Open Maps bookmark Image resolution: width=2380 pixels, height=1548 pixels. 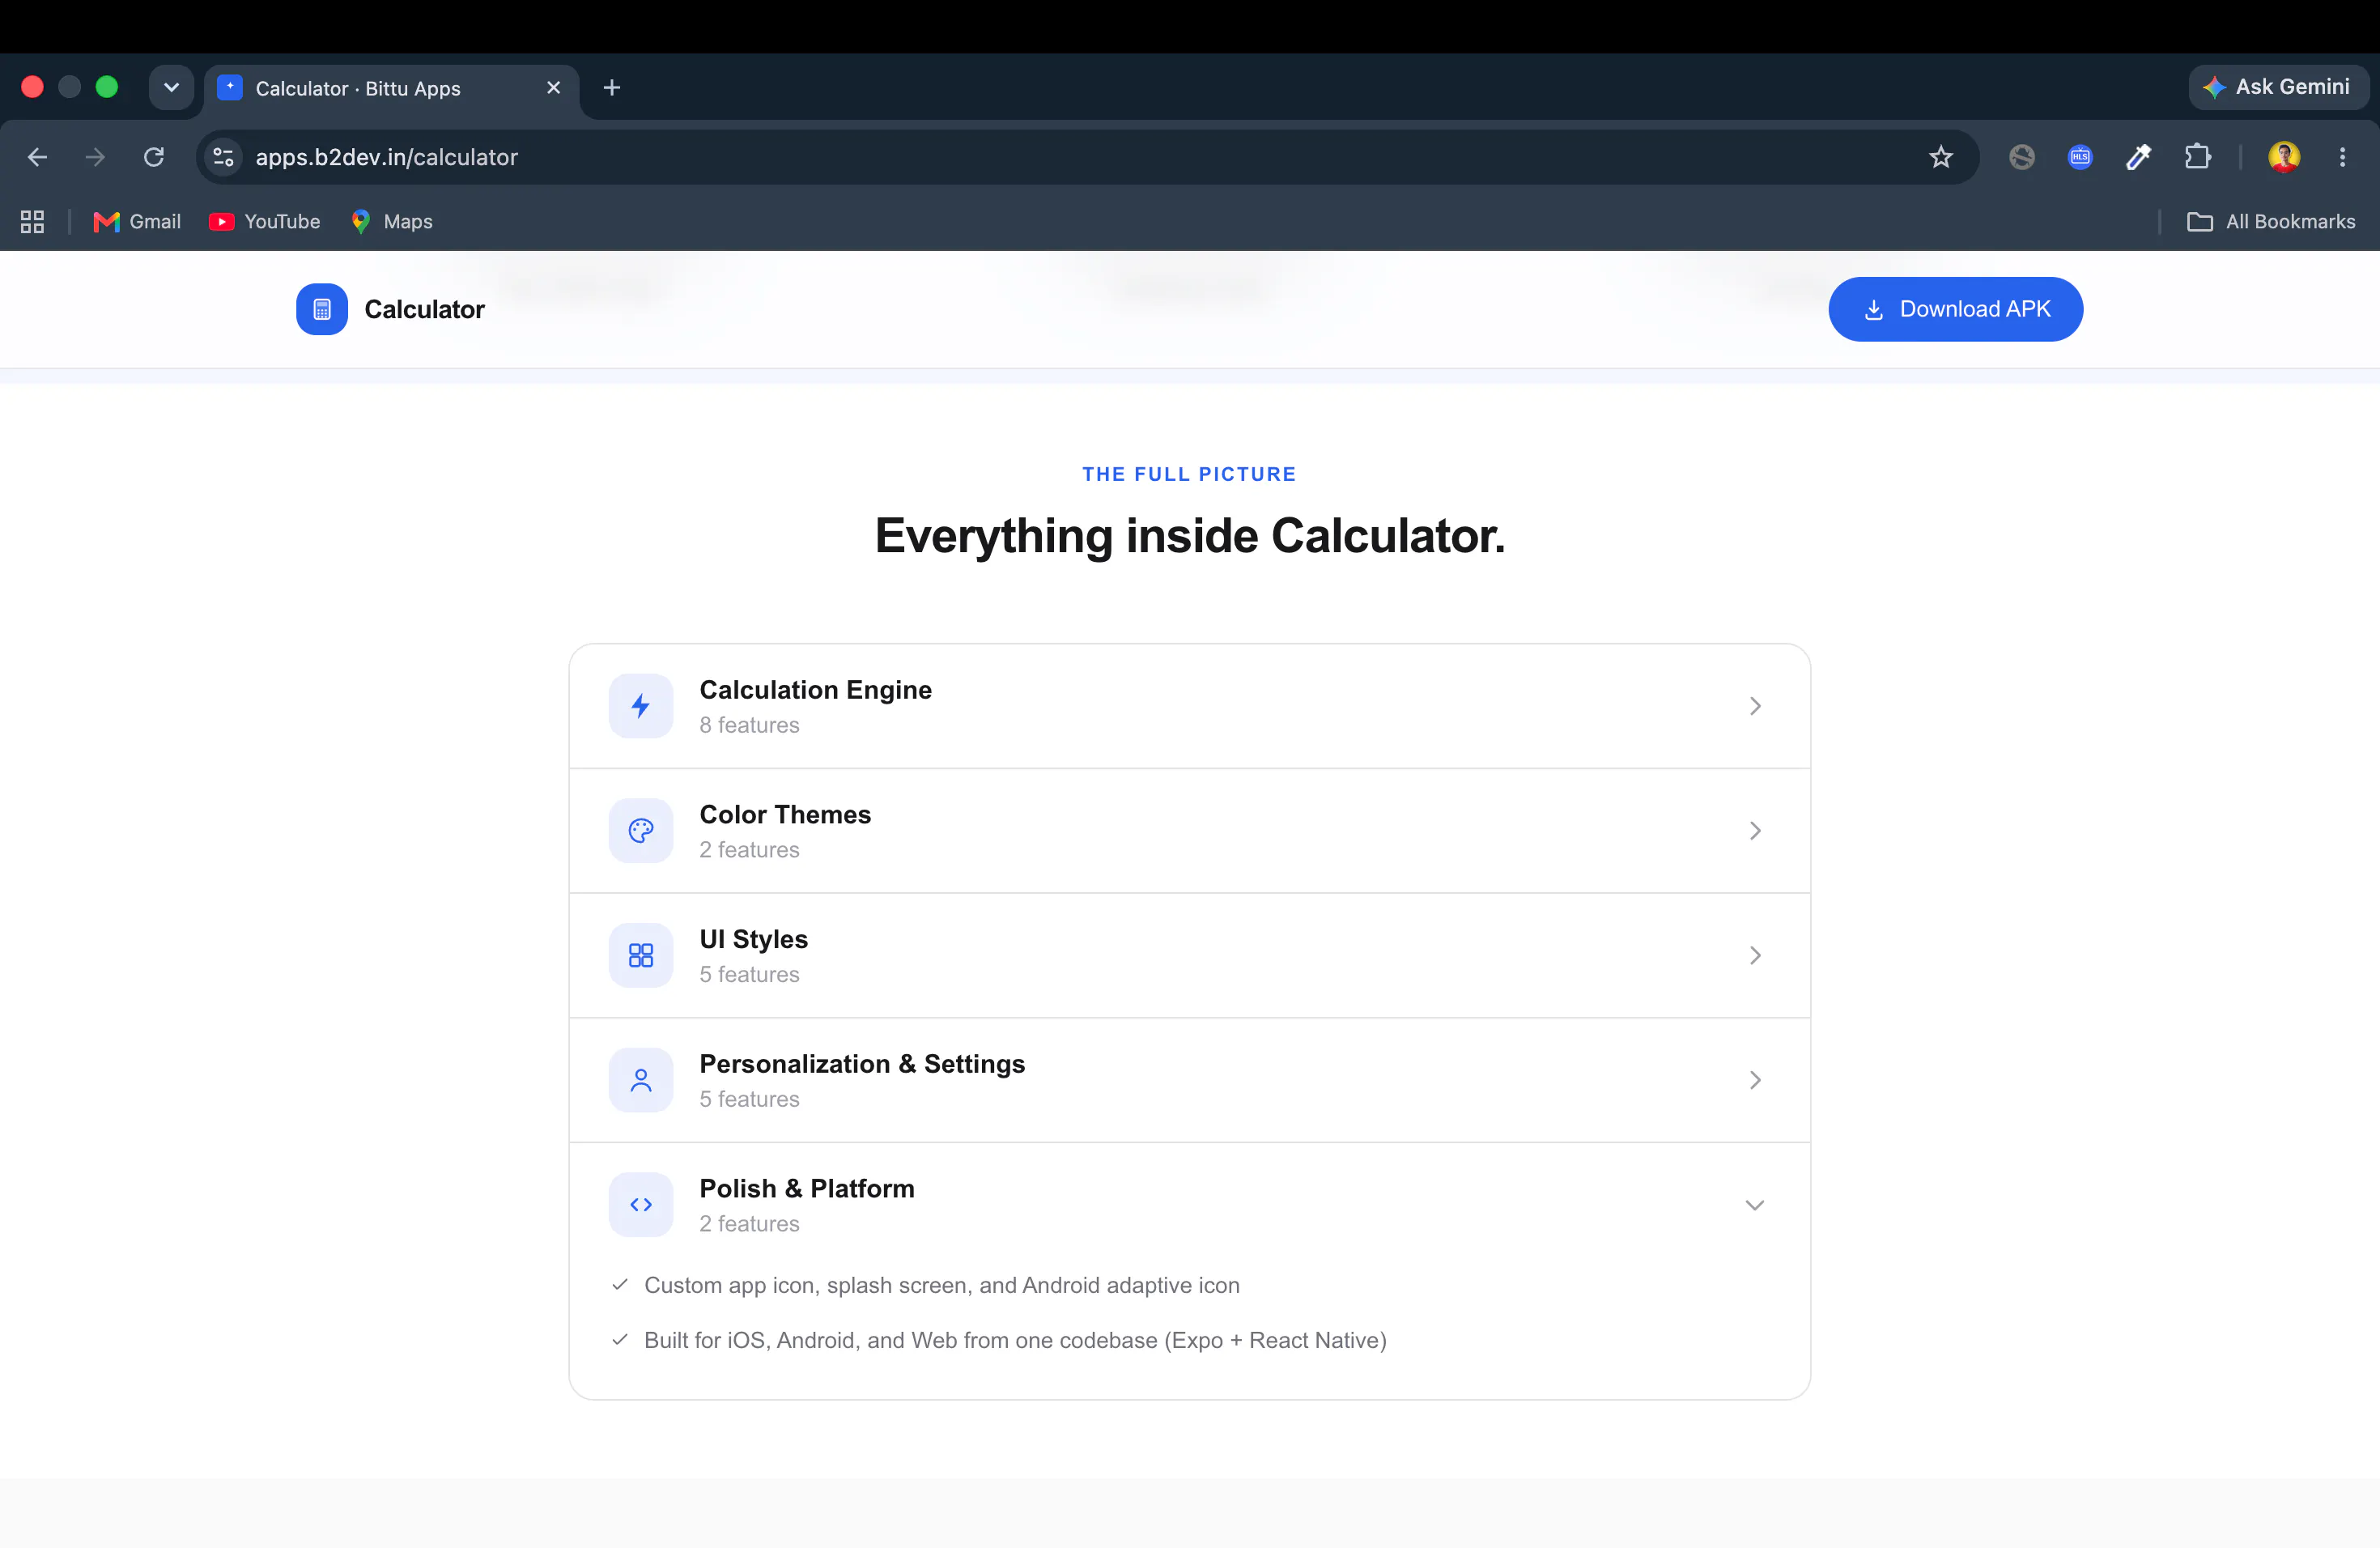(x=392, y=222)
